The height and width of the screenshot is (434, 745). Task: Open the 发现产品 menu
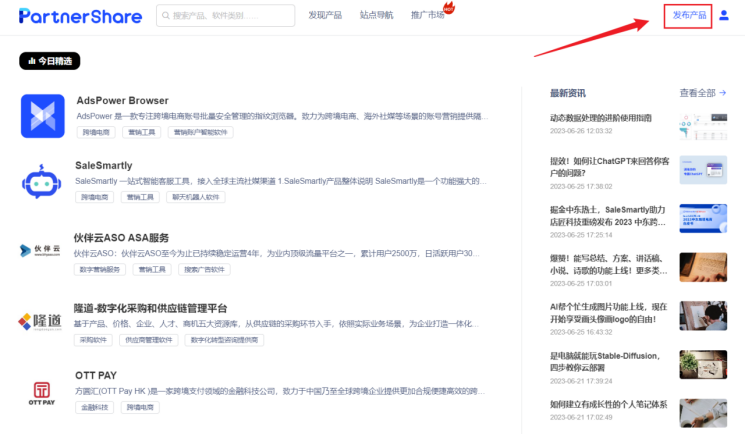(x=325, y=15)
